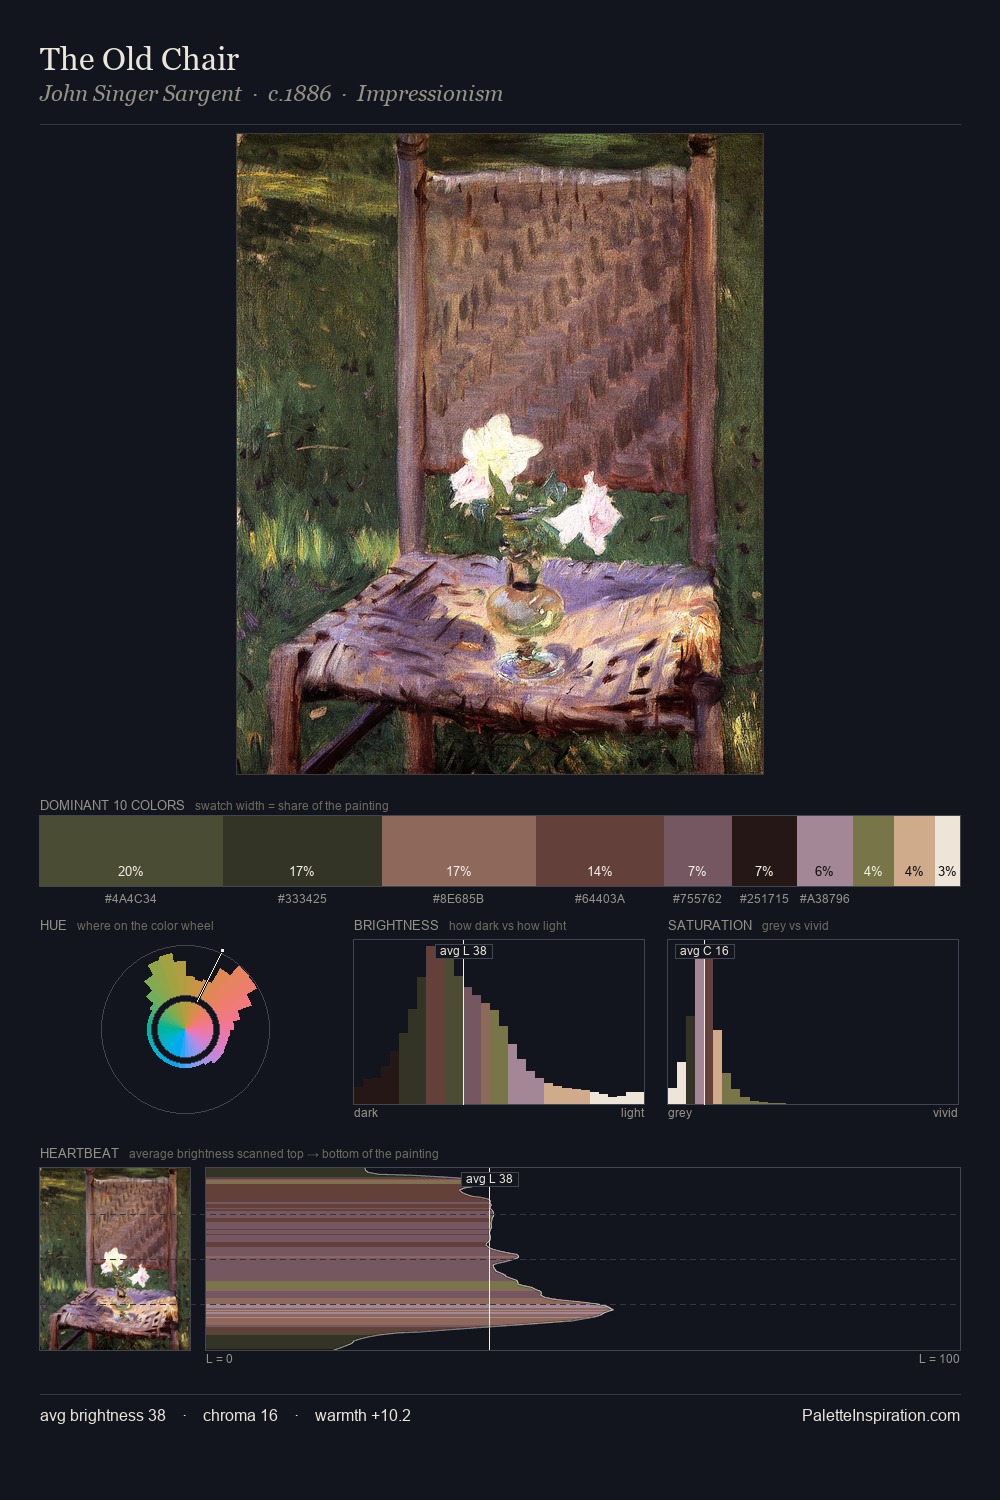Select the rose-brown swatch #8E685B
This screenshot has height=1500, width=1000.
click(459, 851)
